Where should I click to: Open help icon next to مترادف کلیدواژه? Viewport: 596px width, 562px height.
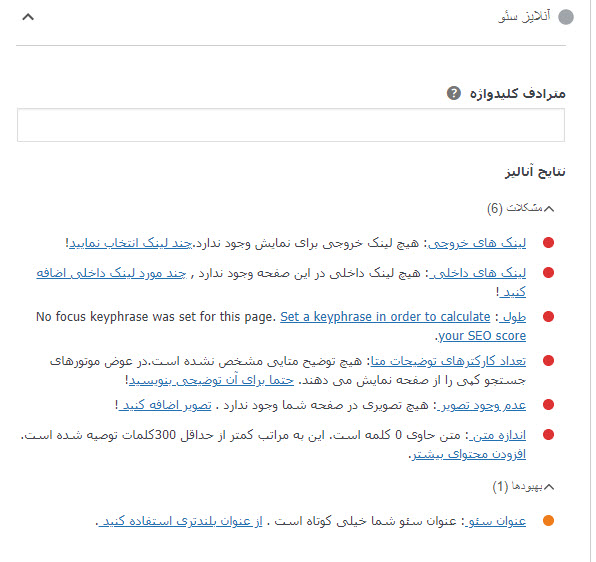click(x=453, y=93)
